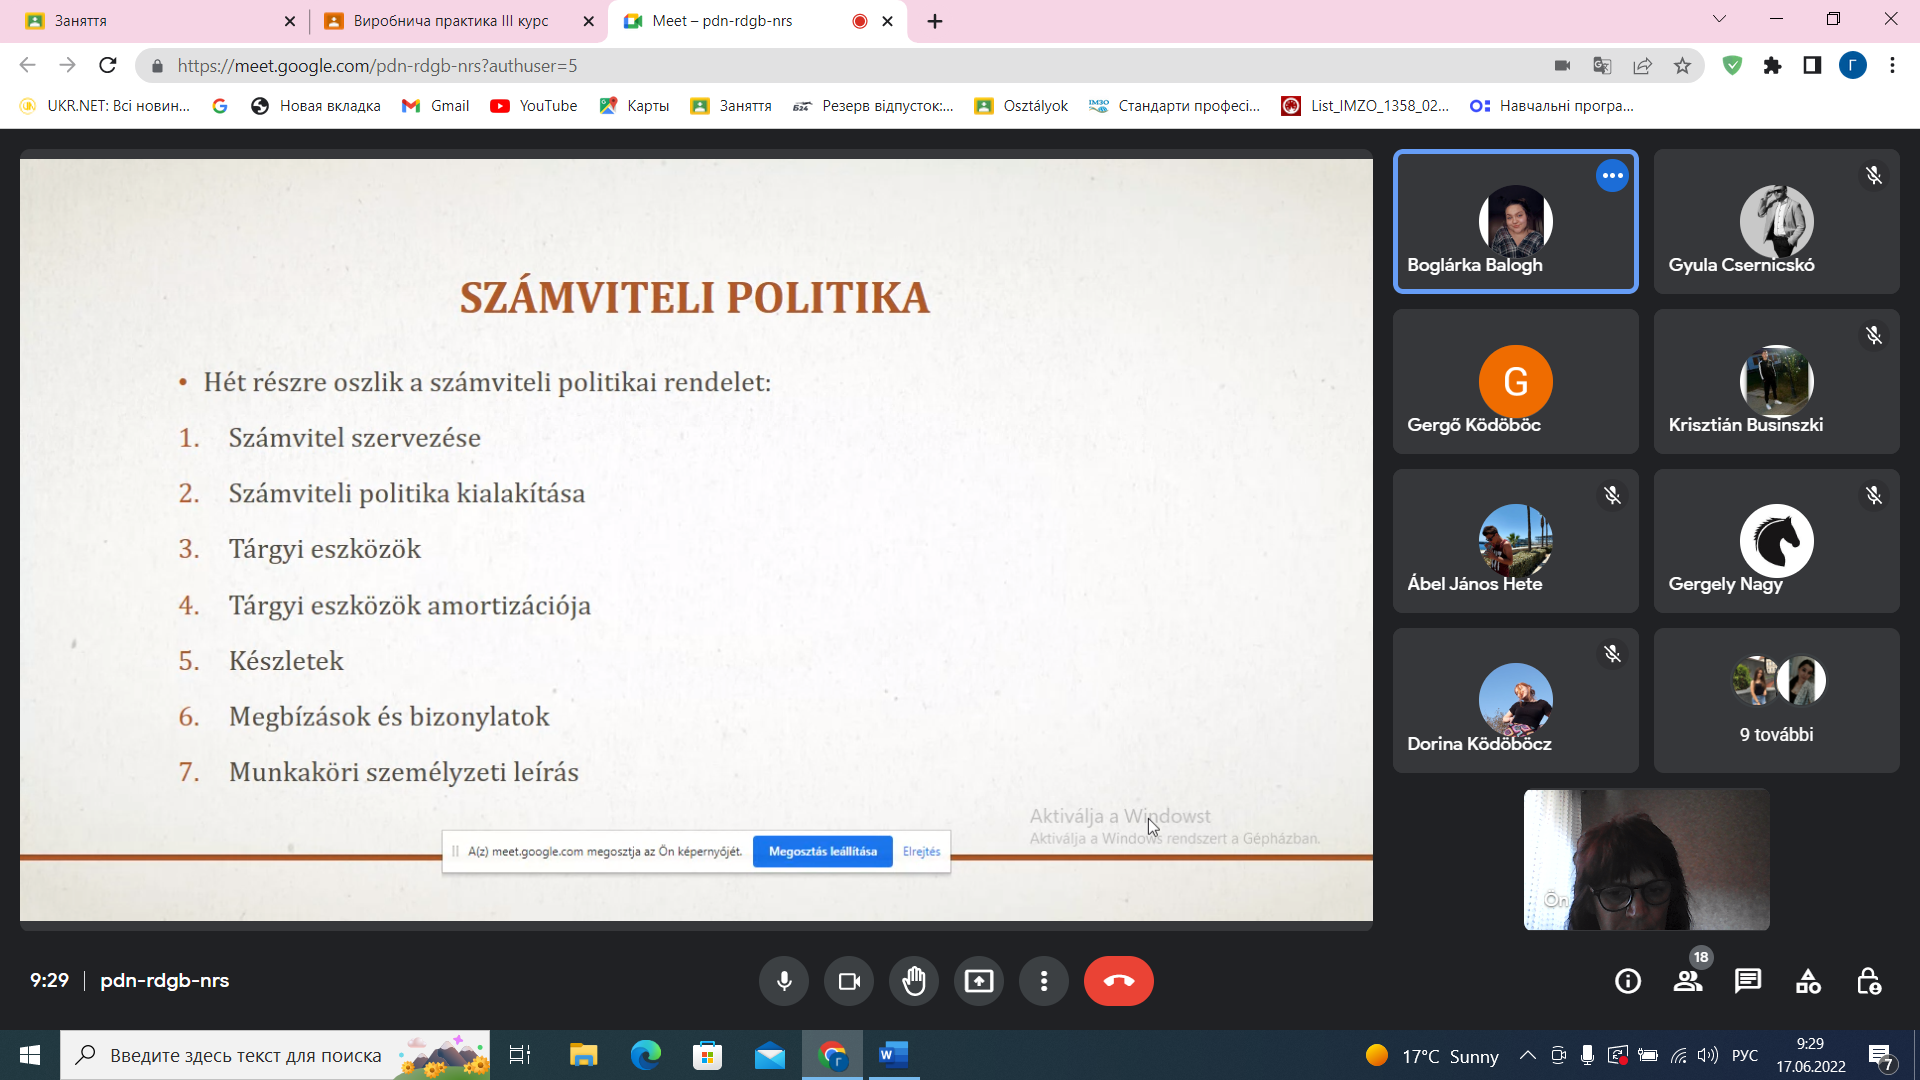Open host controls lock icon

click(1868, 981)
